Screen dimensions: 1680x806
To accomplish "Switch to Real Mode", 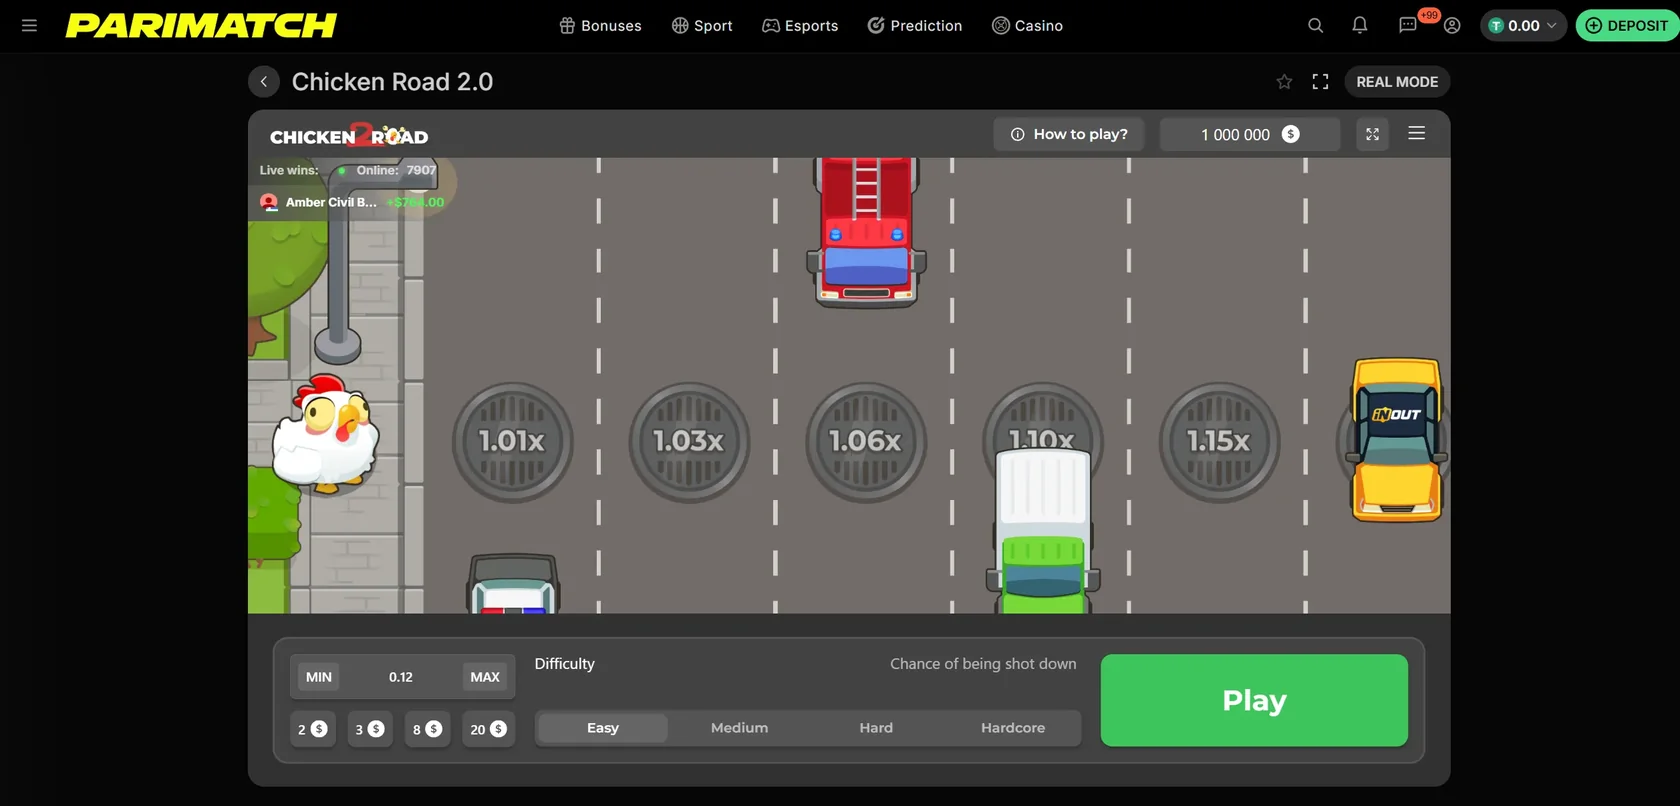I will (1397, 82).
